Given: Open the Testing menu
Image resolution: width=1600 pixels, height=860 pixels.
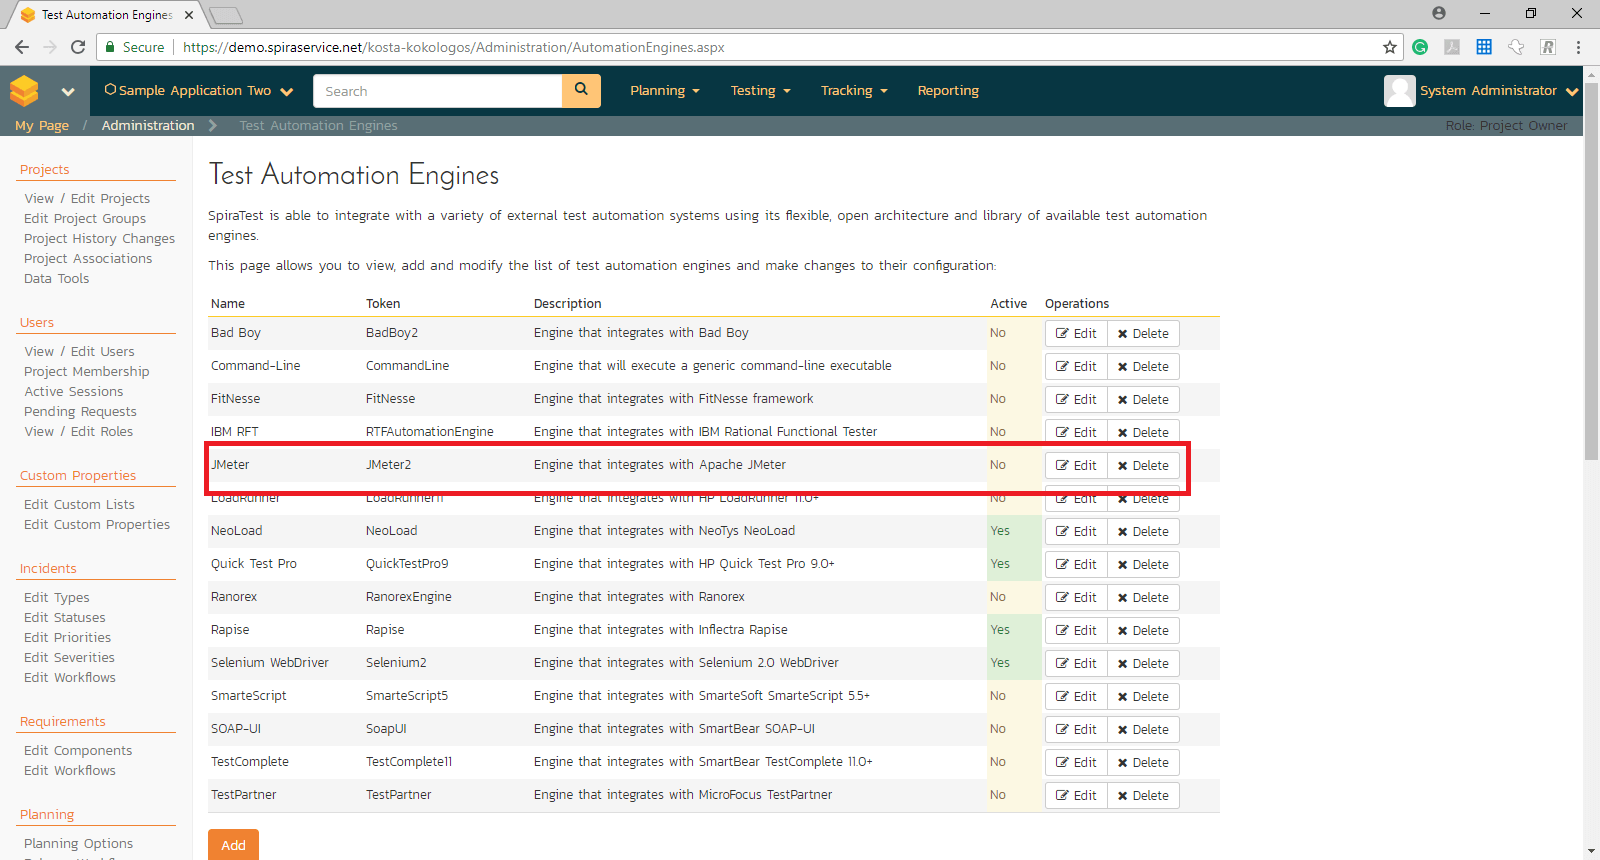Looking at the screenshot, I should [760, 91].
